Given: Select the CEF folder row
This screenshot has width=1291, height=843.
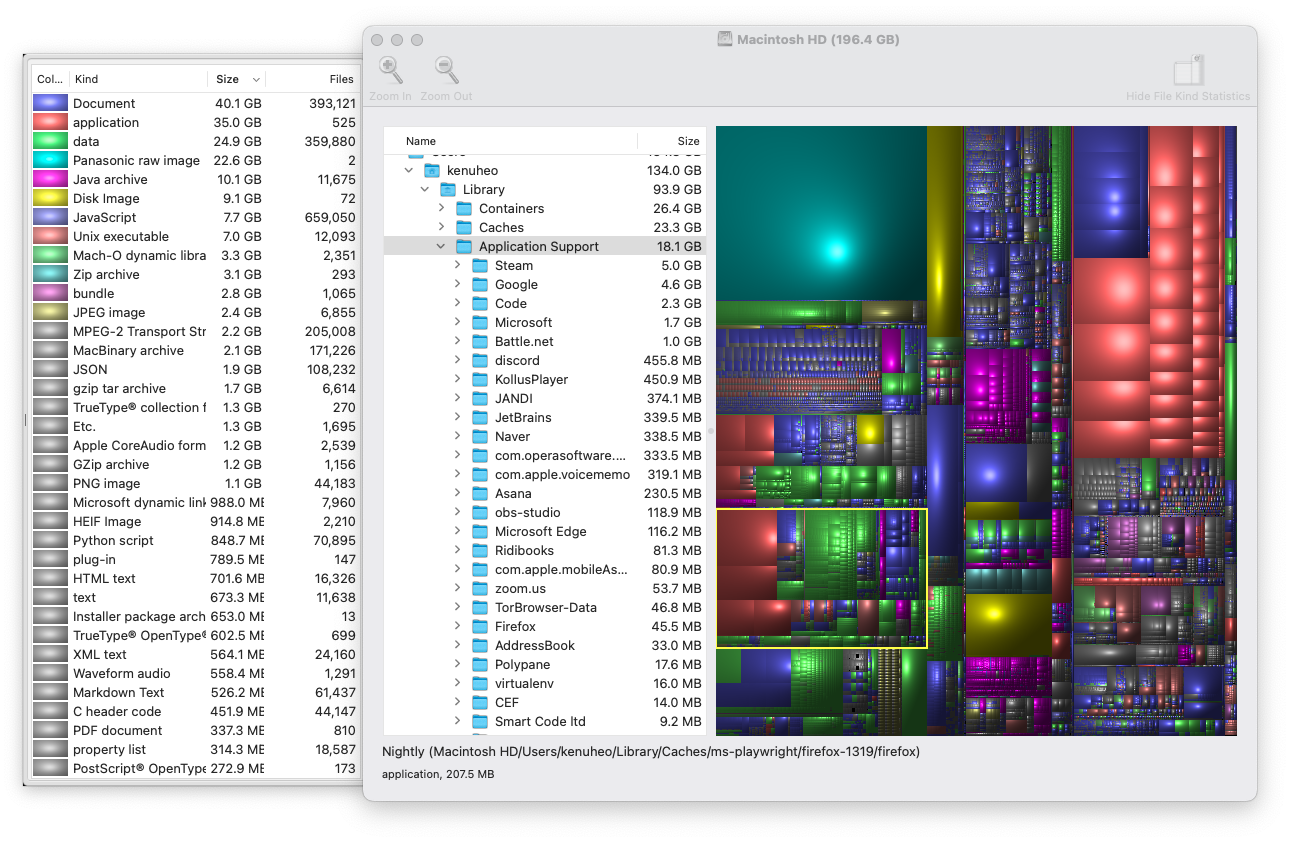Looking at the screenshot, I should [x=545, y=703].
